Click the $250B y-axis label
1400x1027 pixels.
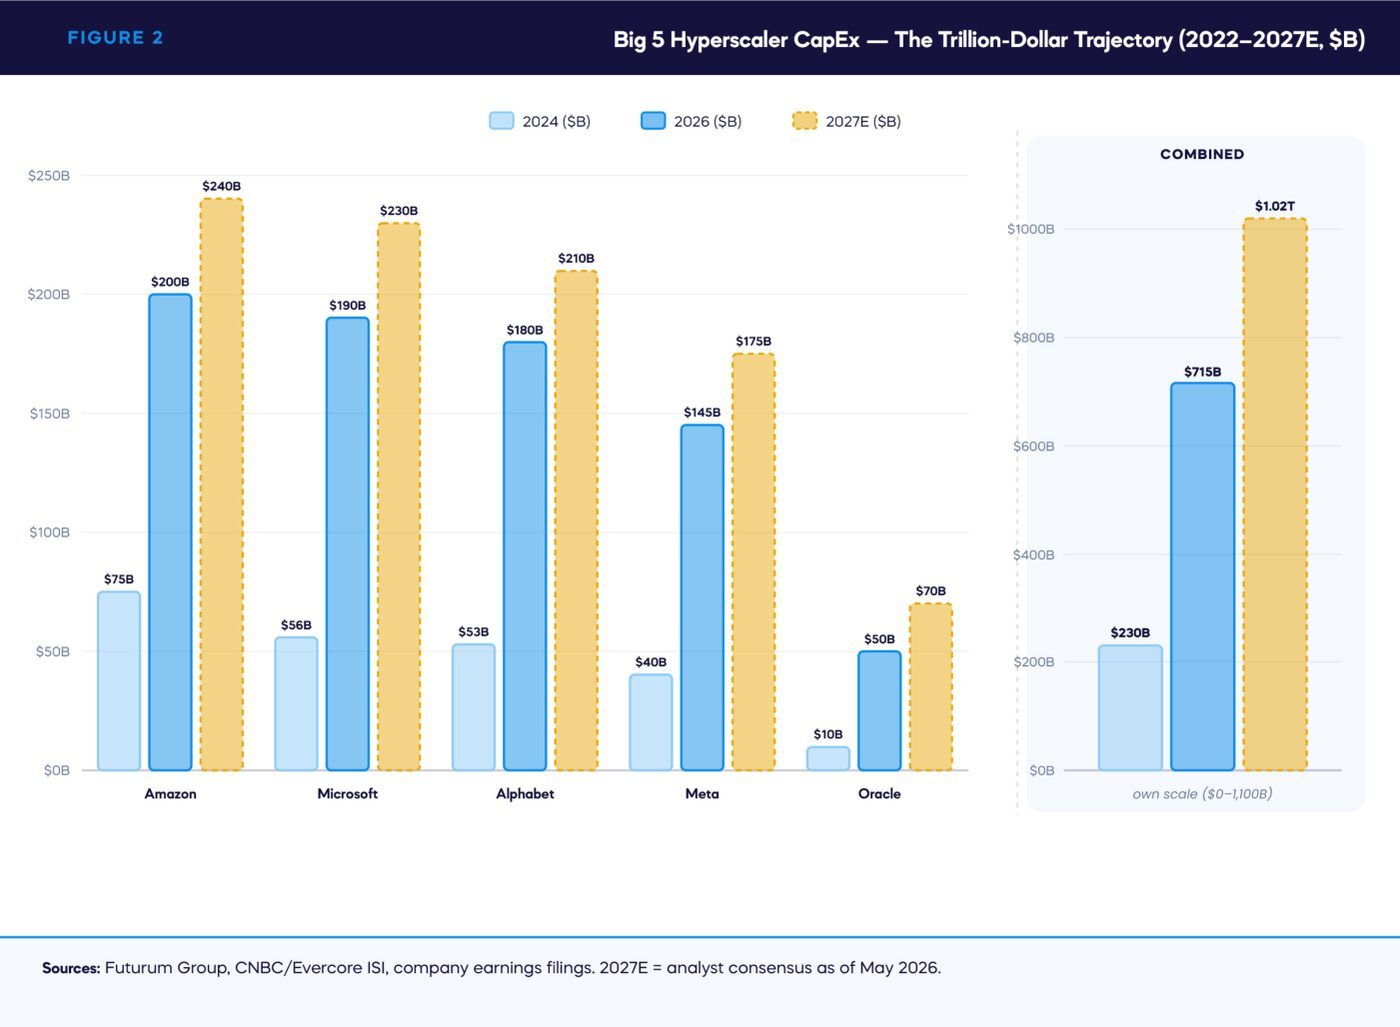click(49, 176)
